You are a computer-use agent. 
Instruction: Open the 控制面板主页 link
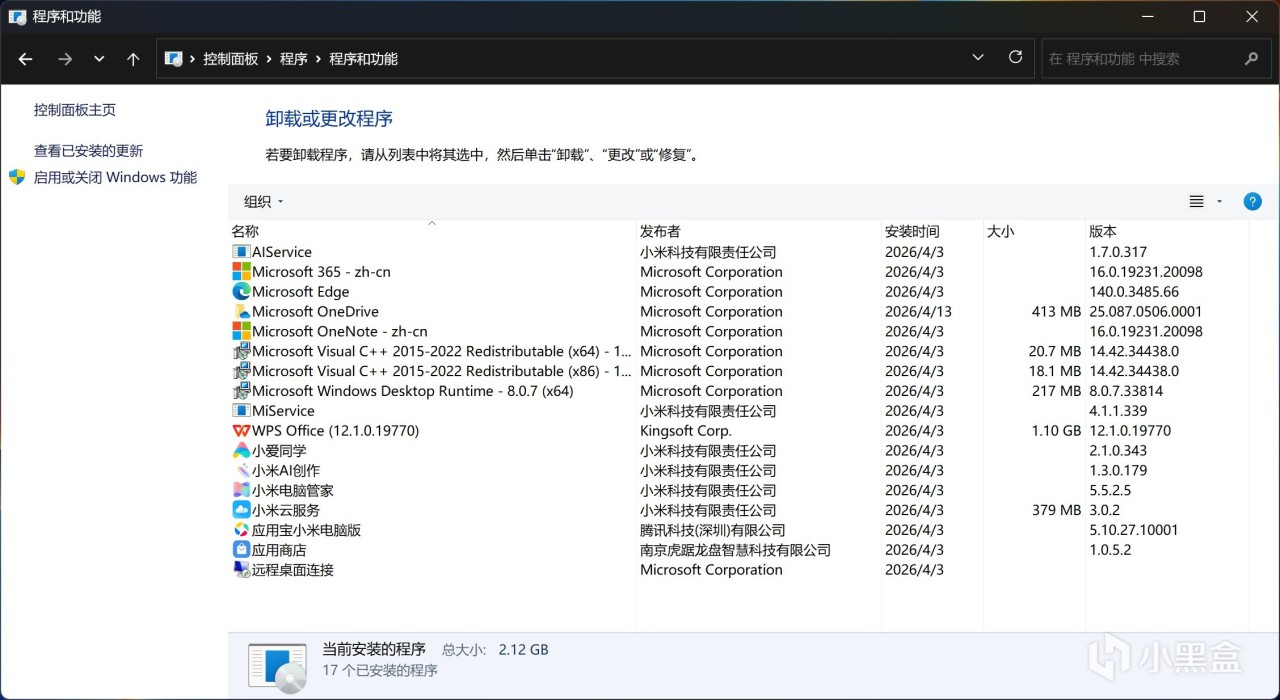coord(75,110)
